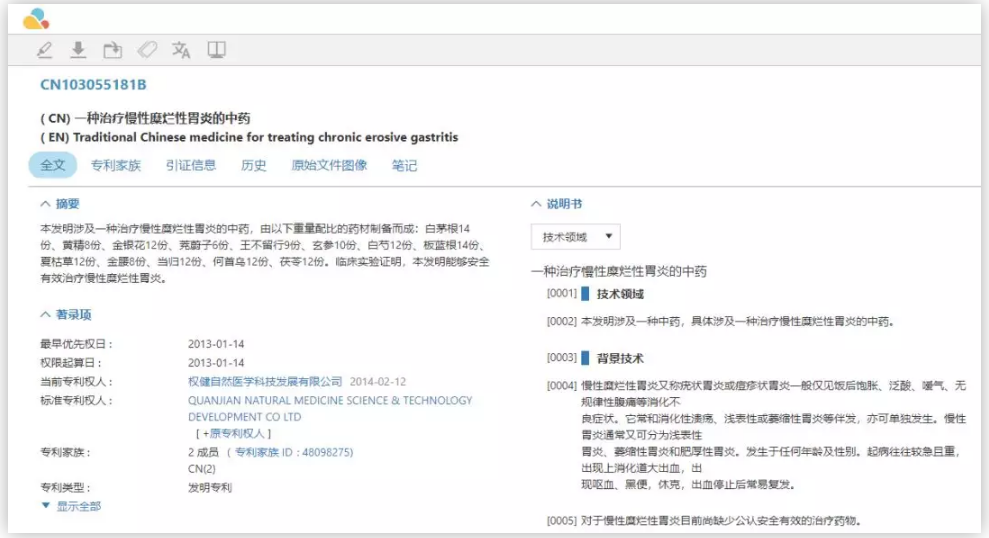
Task: Open the 技术领域 dropdown
Action: click(575, 237)
